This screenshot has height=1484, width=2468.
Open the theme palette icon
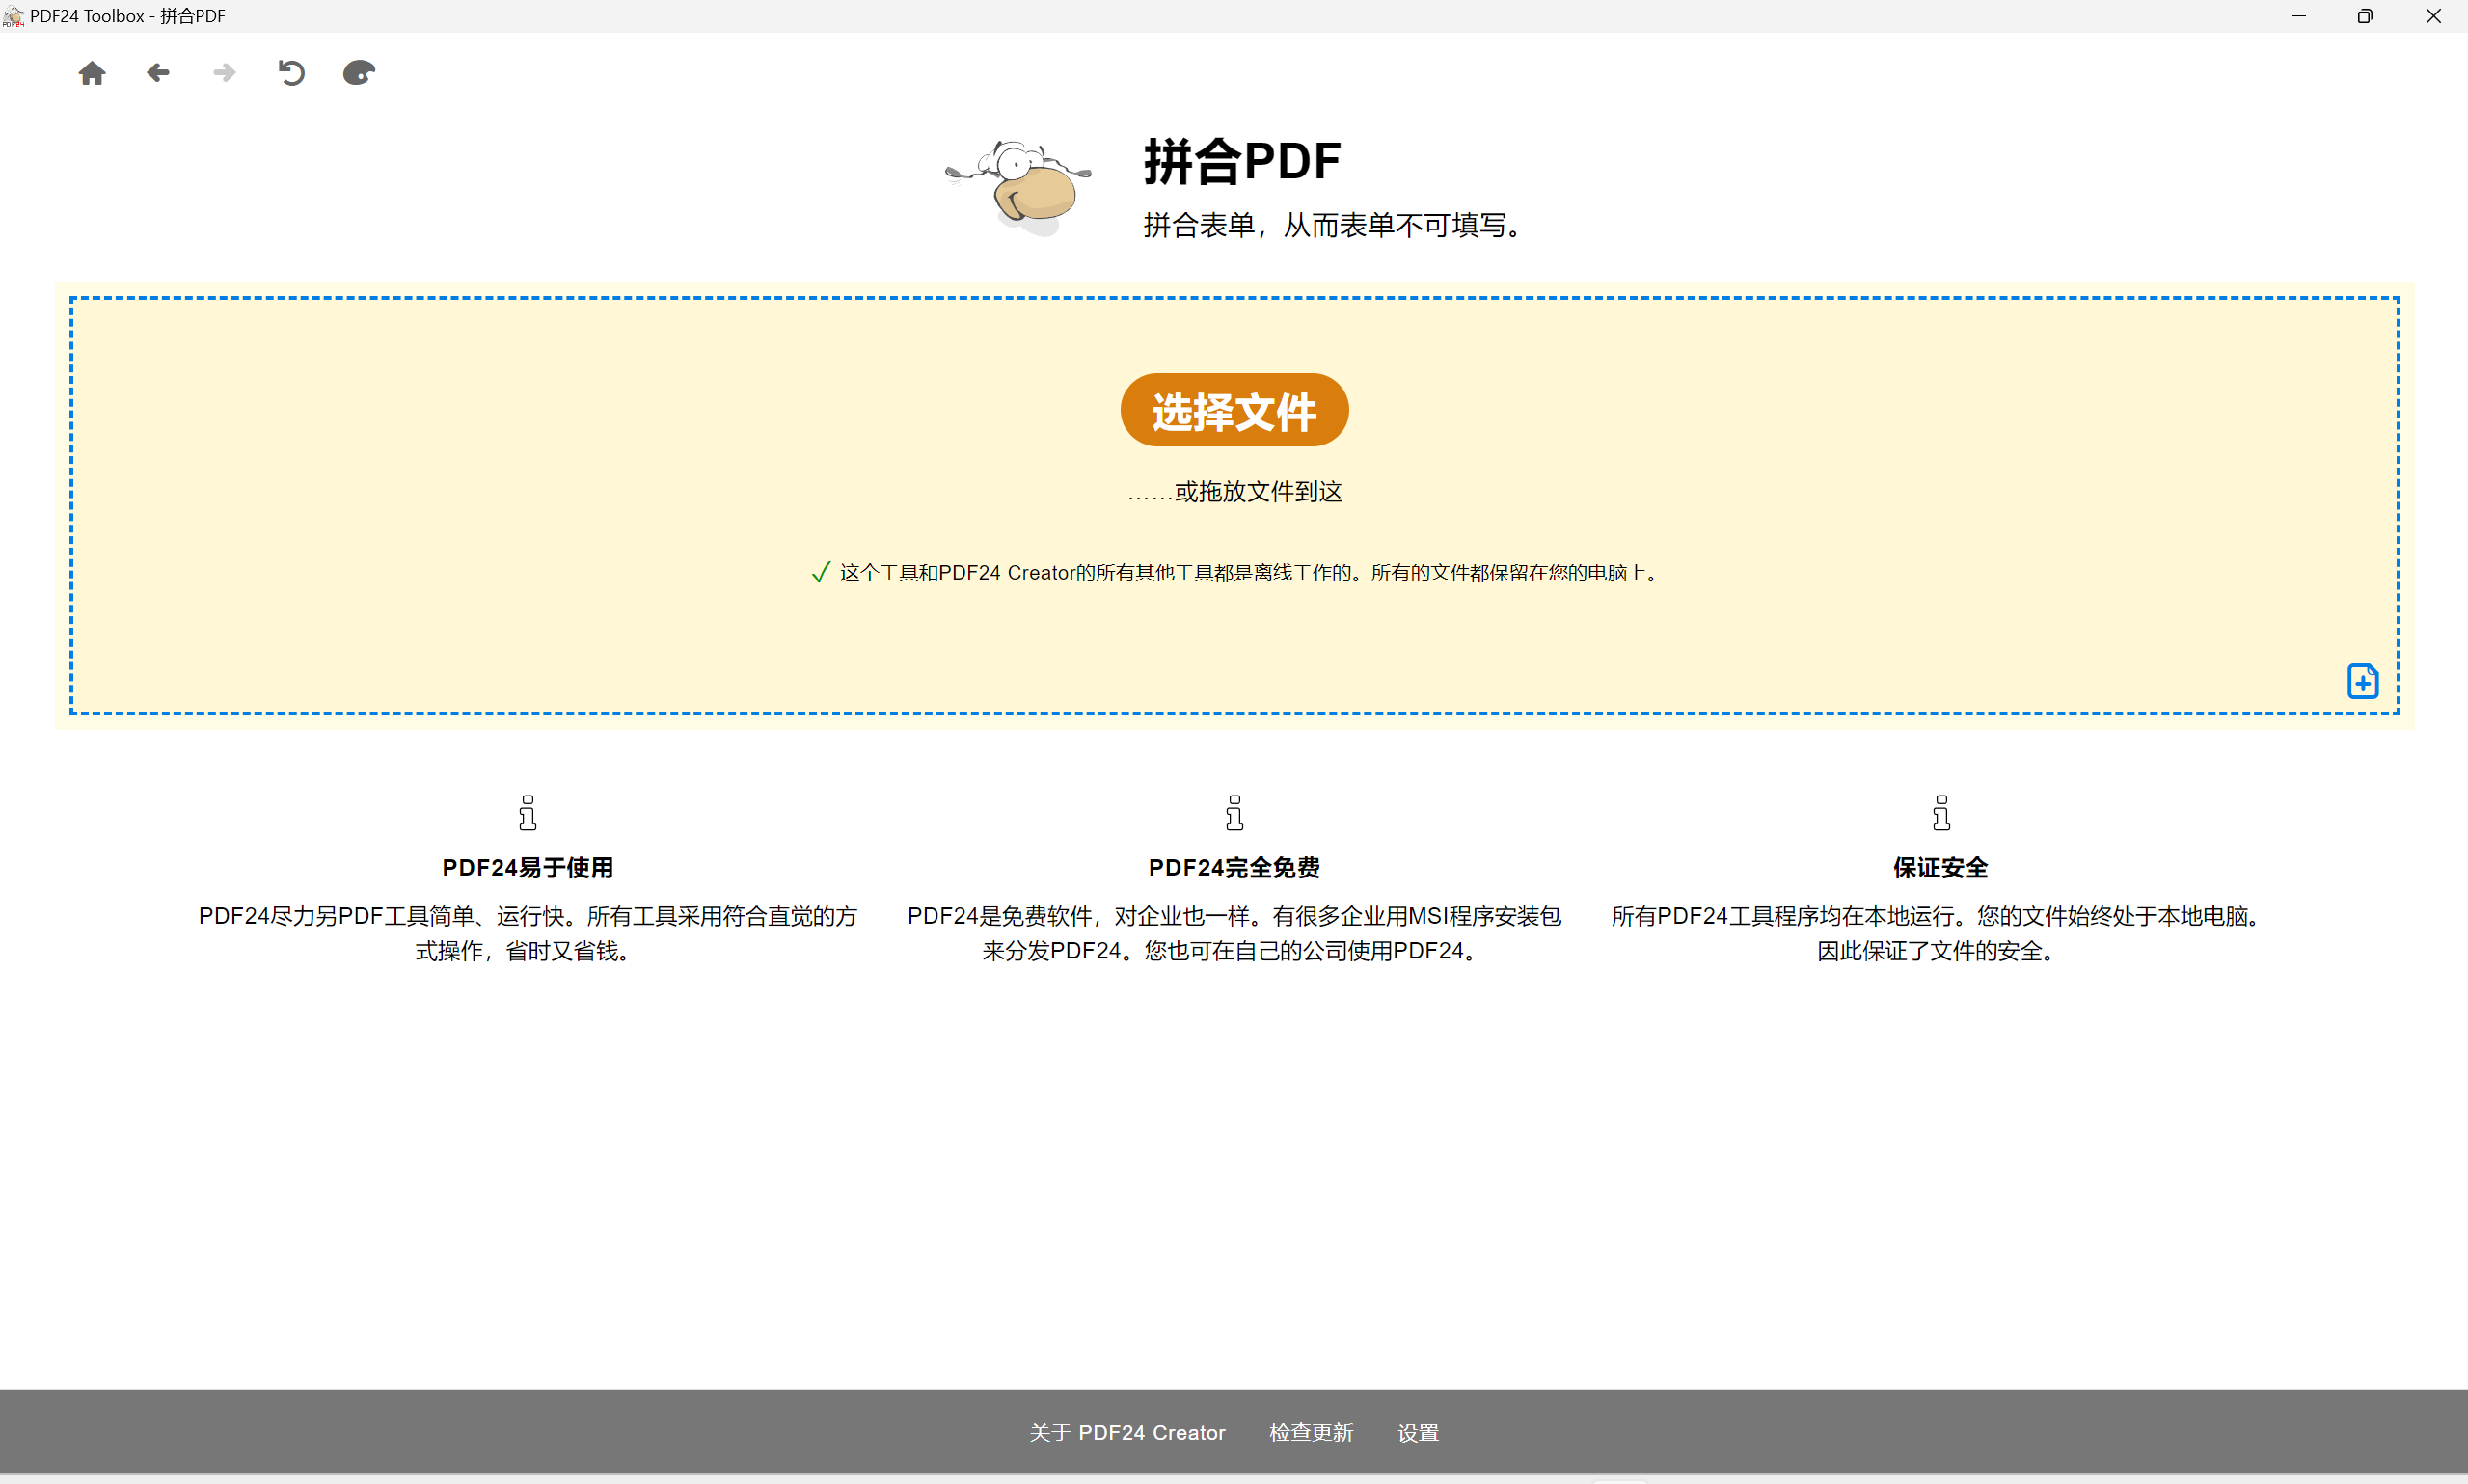358,73
